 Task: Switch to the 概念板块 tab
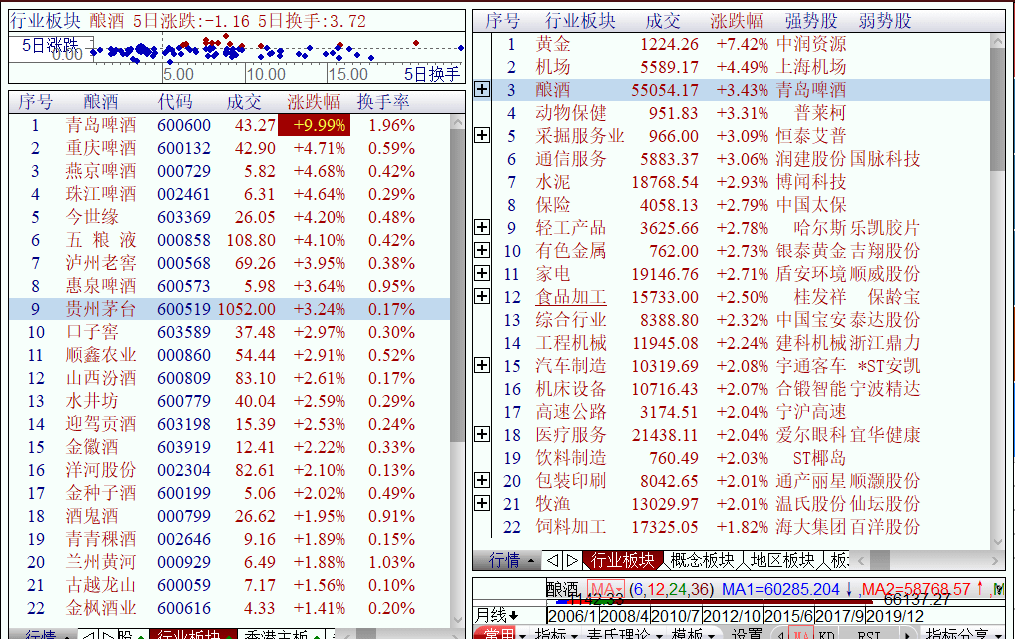703,560
